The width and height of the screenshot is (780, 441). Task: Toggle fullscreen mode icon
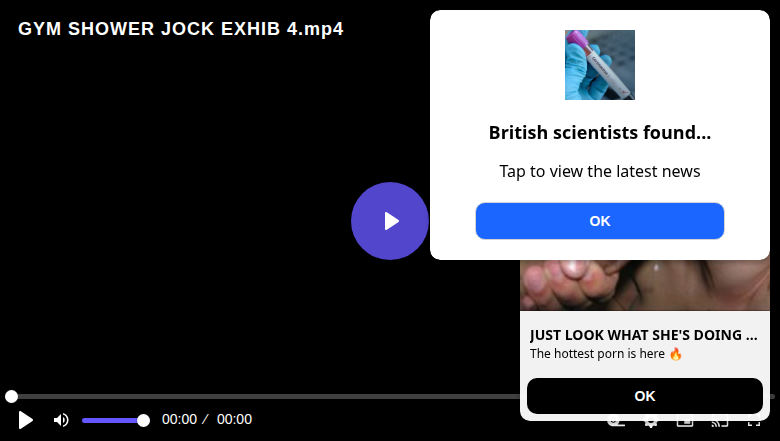[754, 423]
